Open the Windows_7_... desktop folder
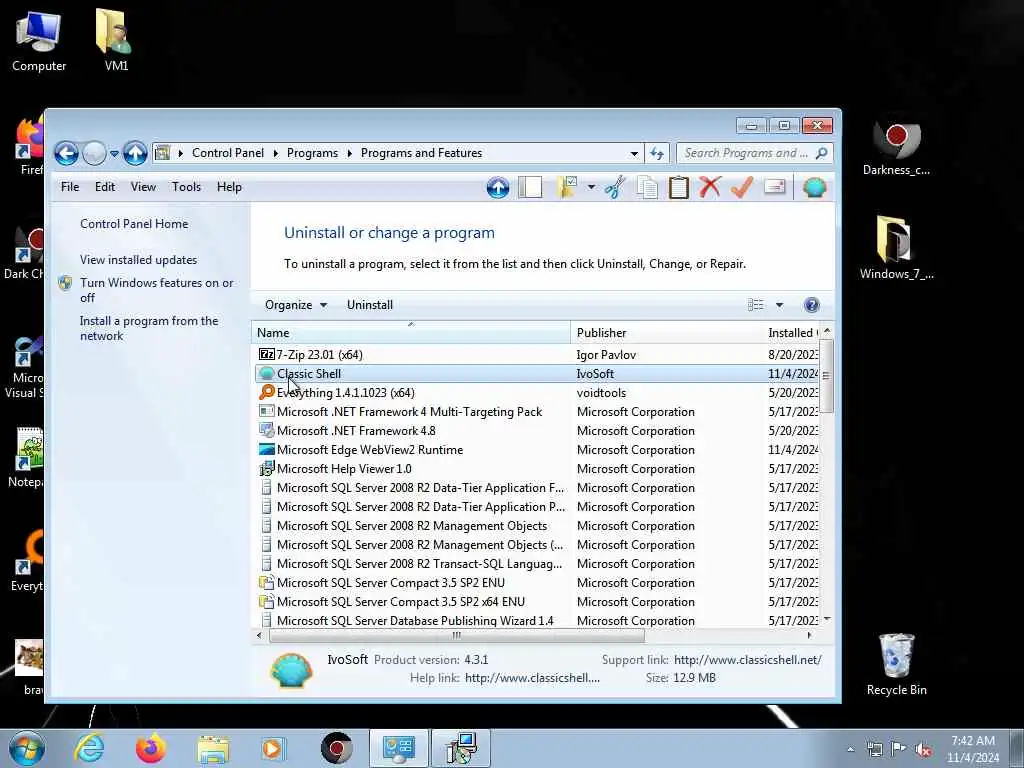Screen dimensions: 1024x768 point(896,248)
